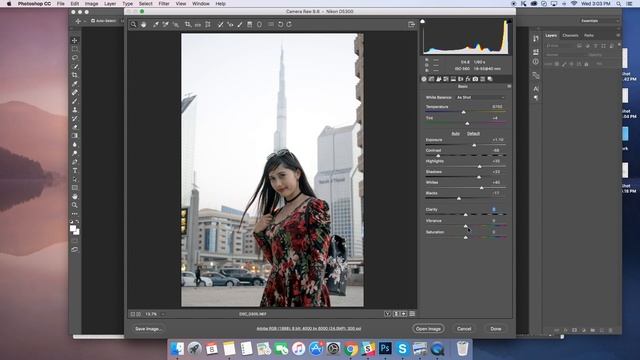
Task: Open Essentials workspace dropdown in Photoshop
Action: point(599,20)
